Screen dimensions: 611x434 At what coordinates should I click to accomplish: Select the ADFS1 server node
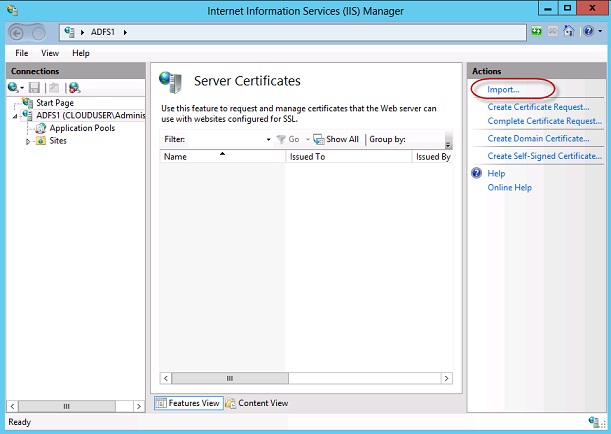[90, 115]
